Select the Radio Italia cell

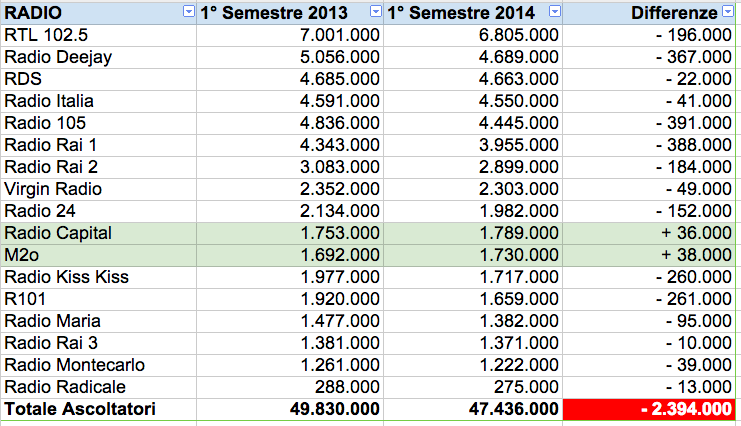[98, 102]
